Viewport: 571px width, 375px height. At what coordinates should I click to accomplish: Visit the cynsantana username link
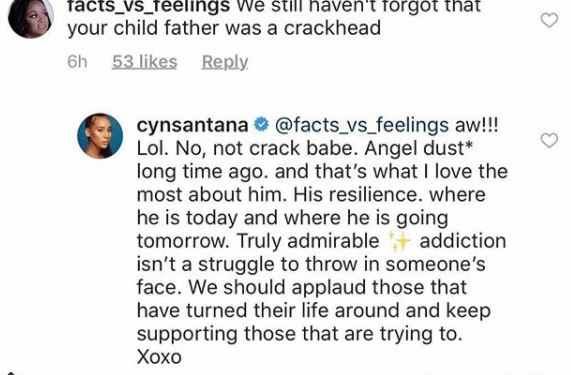click(x=193, y=125)
